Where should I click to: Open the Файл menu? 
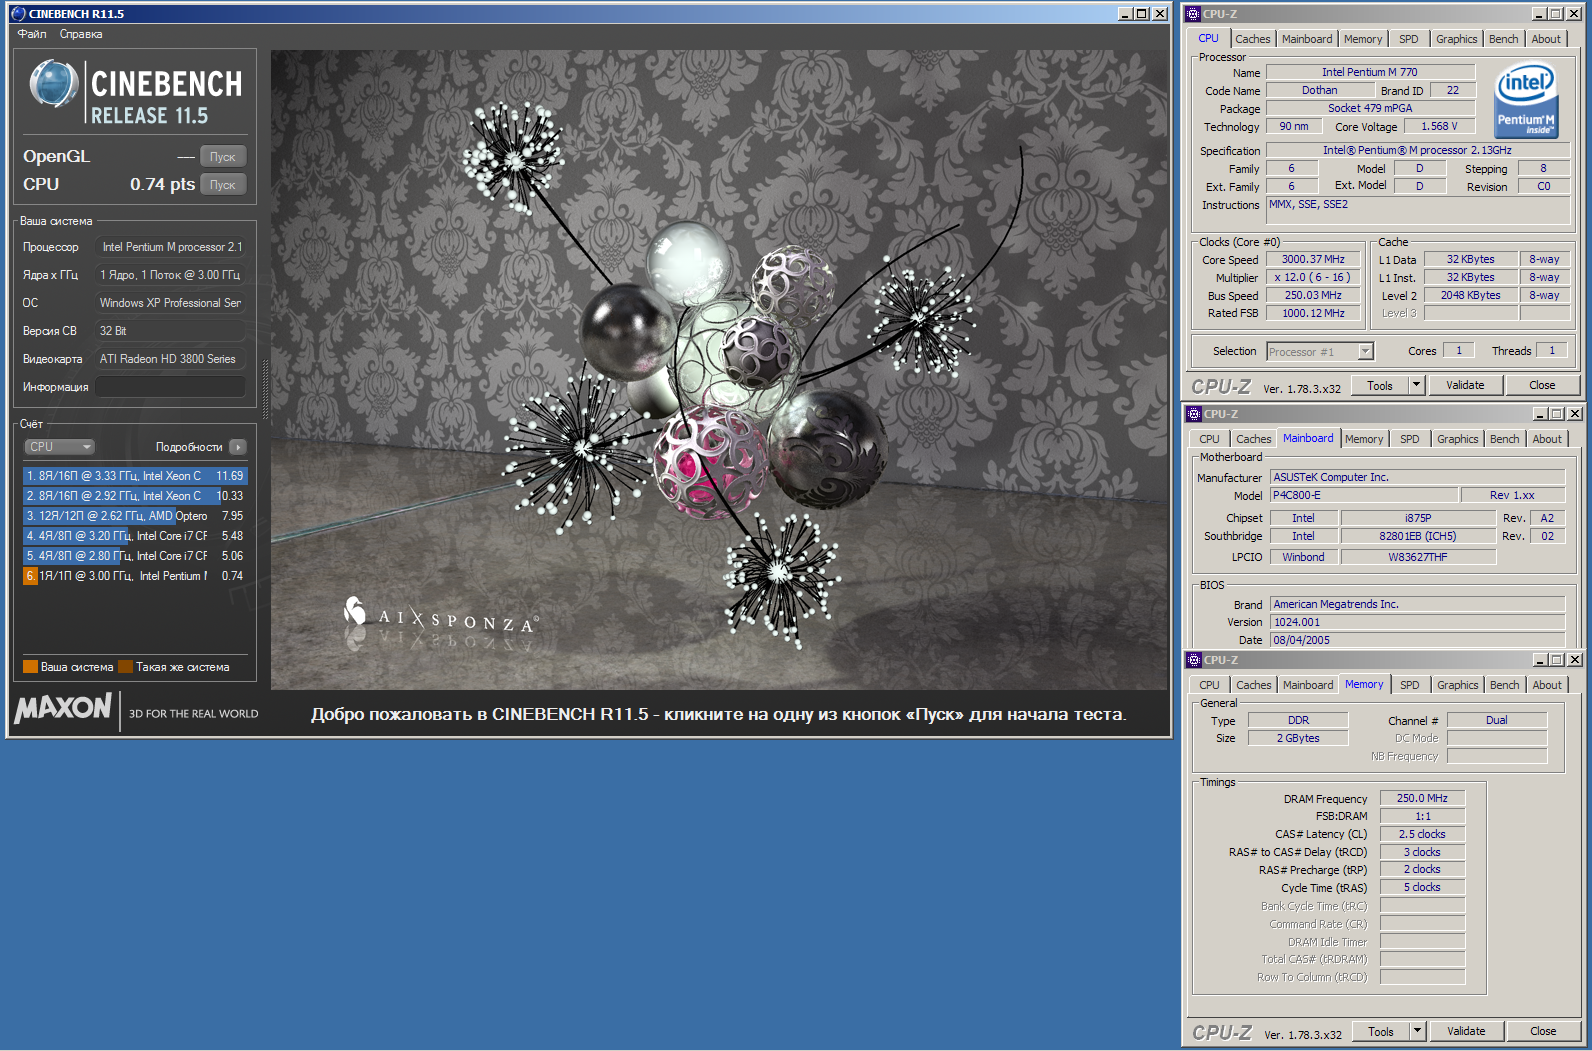(32, 34)
